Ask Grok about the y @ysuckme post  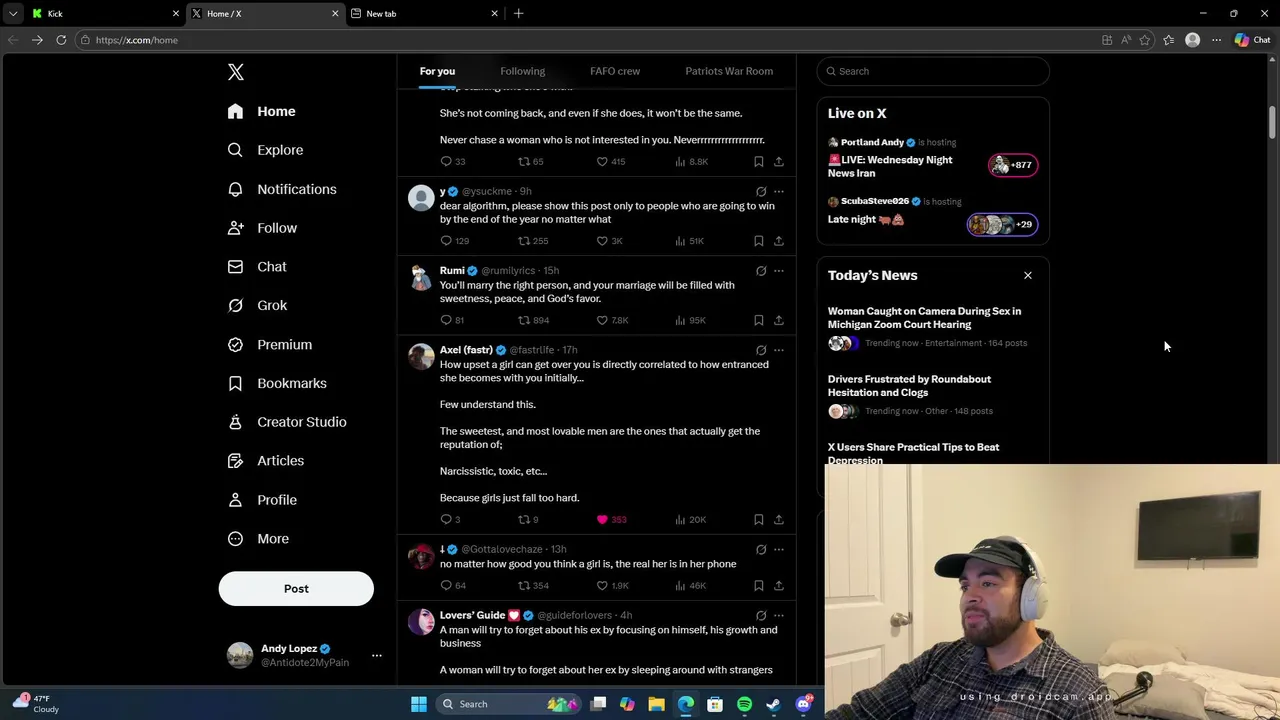coord(761,191)
